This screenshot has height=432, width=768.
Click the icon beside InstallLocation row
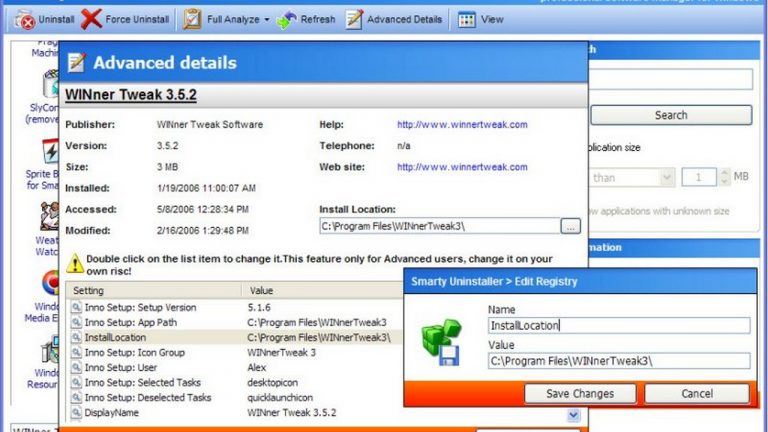tap(76, 337)
